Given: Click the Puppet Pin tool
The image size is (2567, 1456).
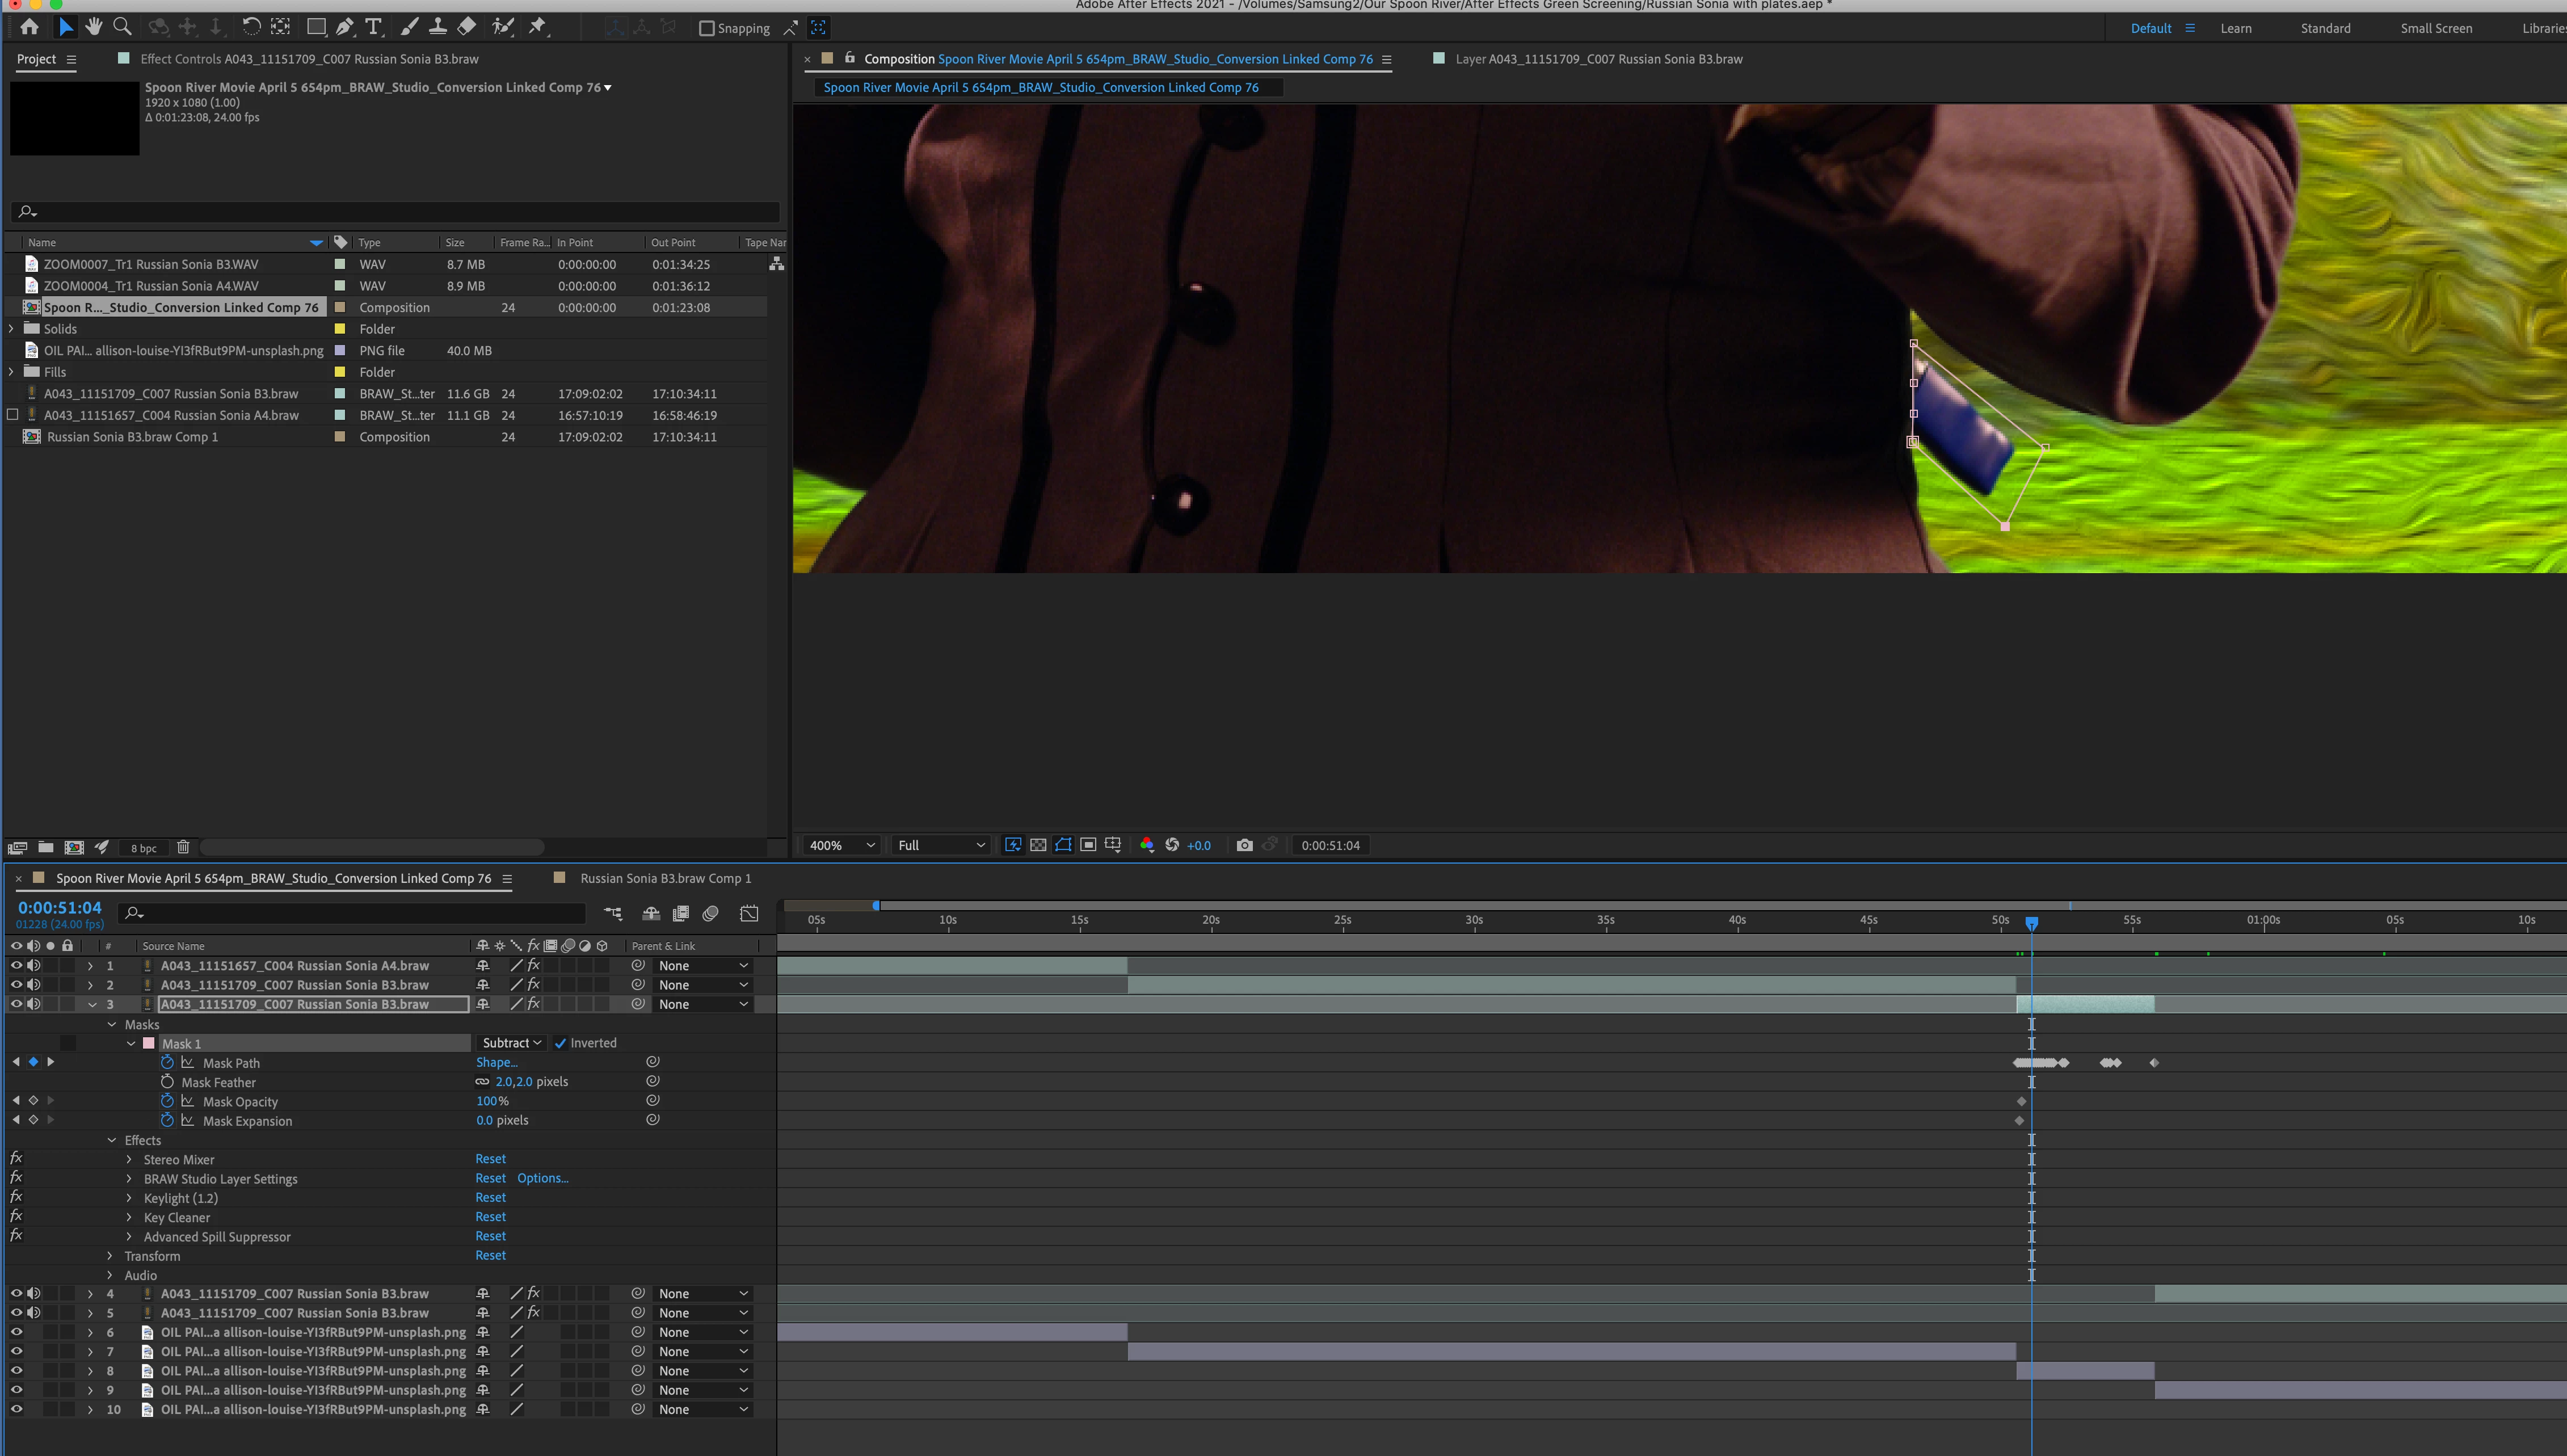Looking at the screenshot, I should click(538, 27).
